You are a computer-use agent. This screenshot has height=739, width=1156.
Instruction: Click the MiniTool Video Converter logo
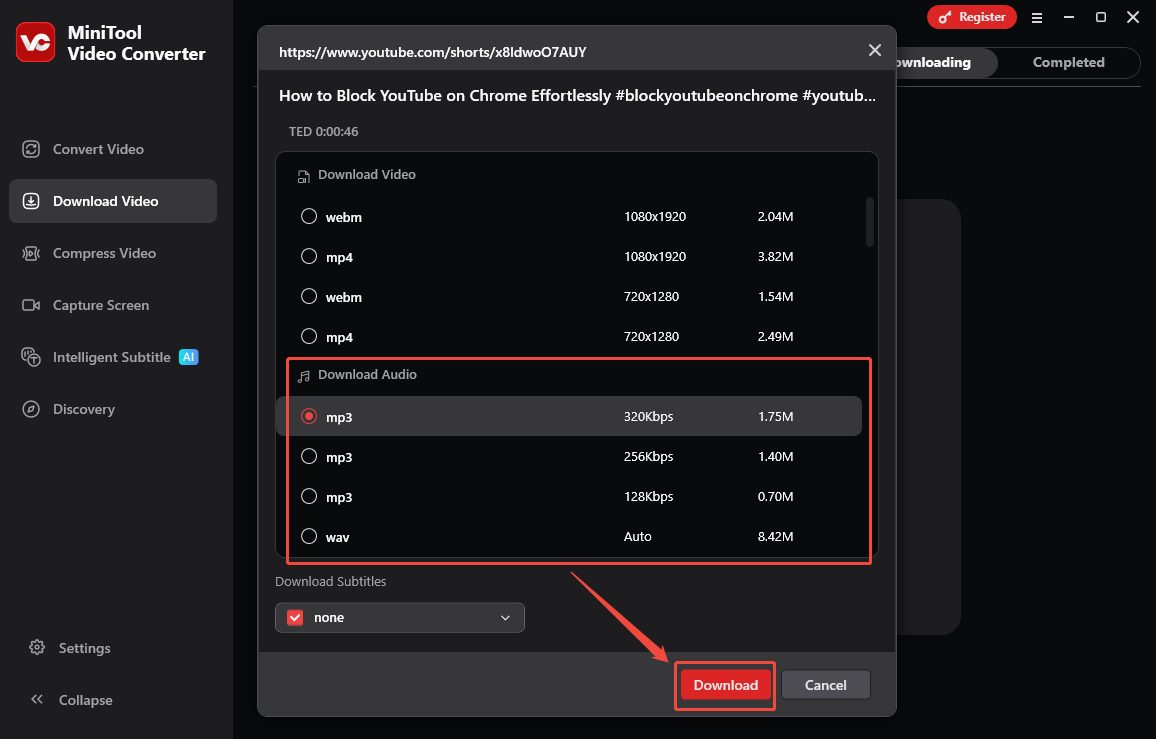coord(36,42)
